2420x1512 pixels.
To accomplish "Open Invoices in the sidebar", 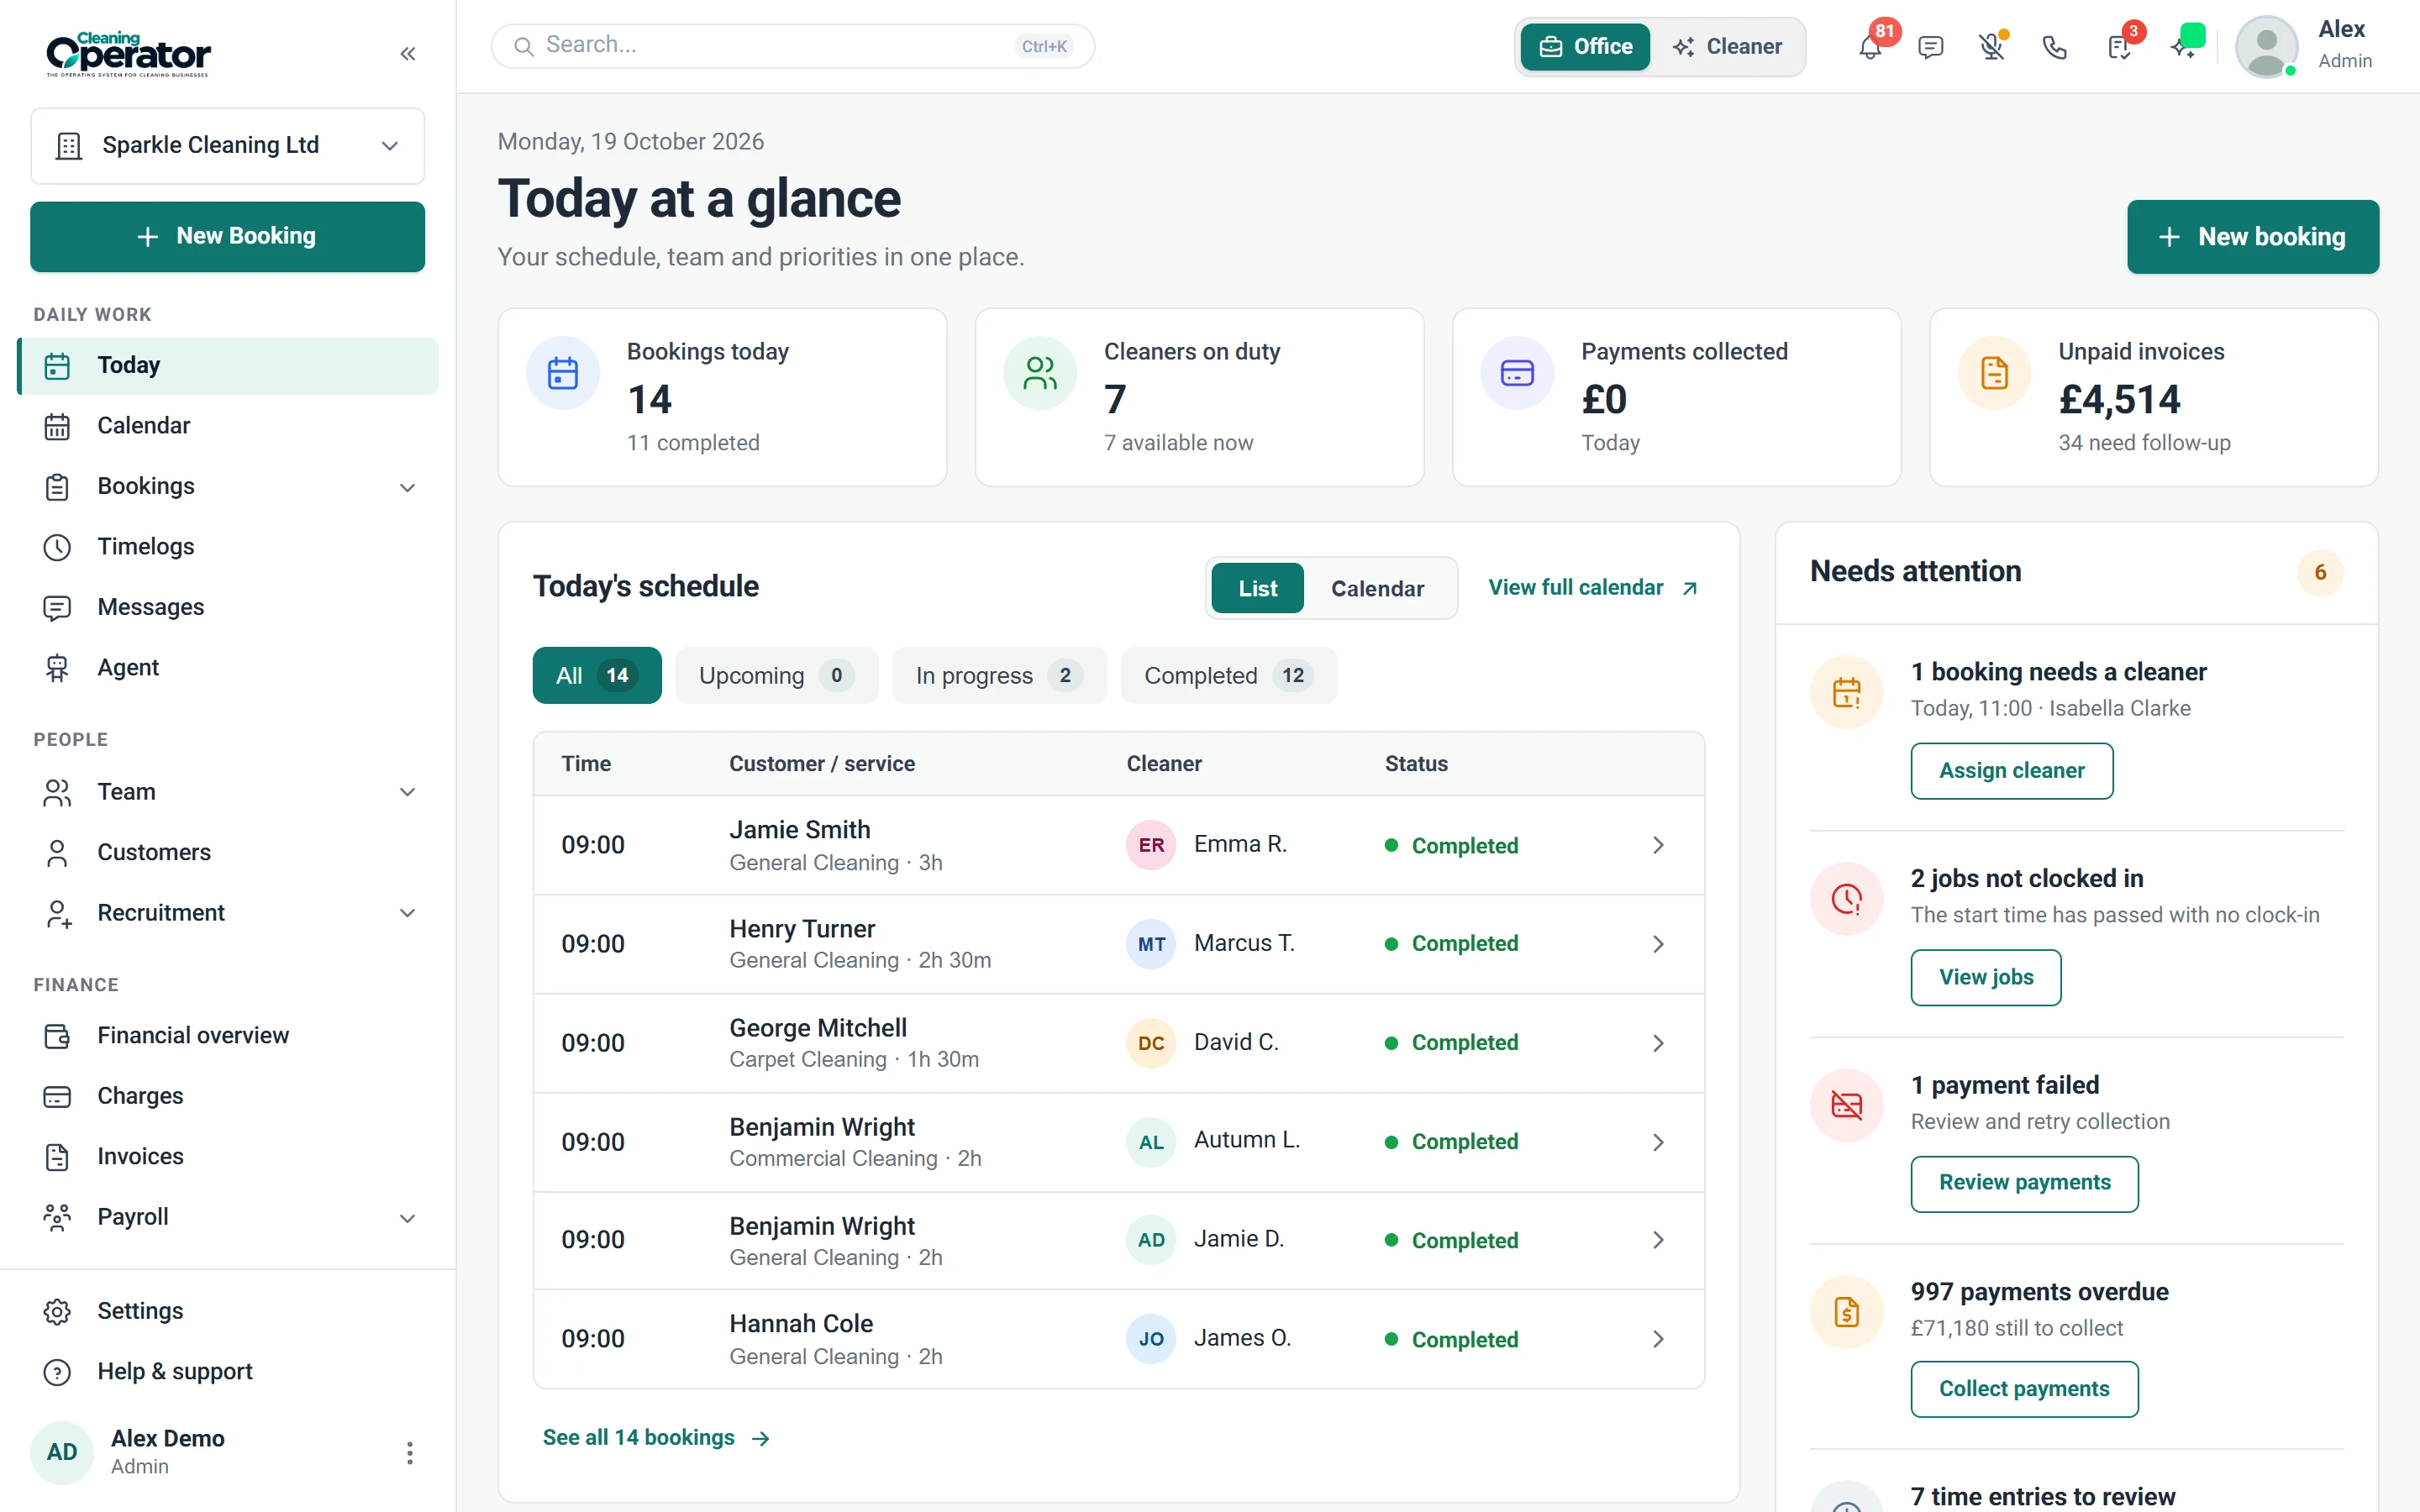I will (228, 1157).
